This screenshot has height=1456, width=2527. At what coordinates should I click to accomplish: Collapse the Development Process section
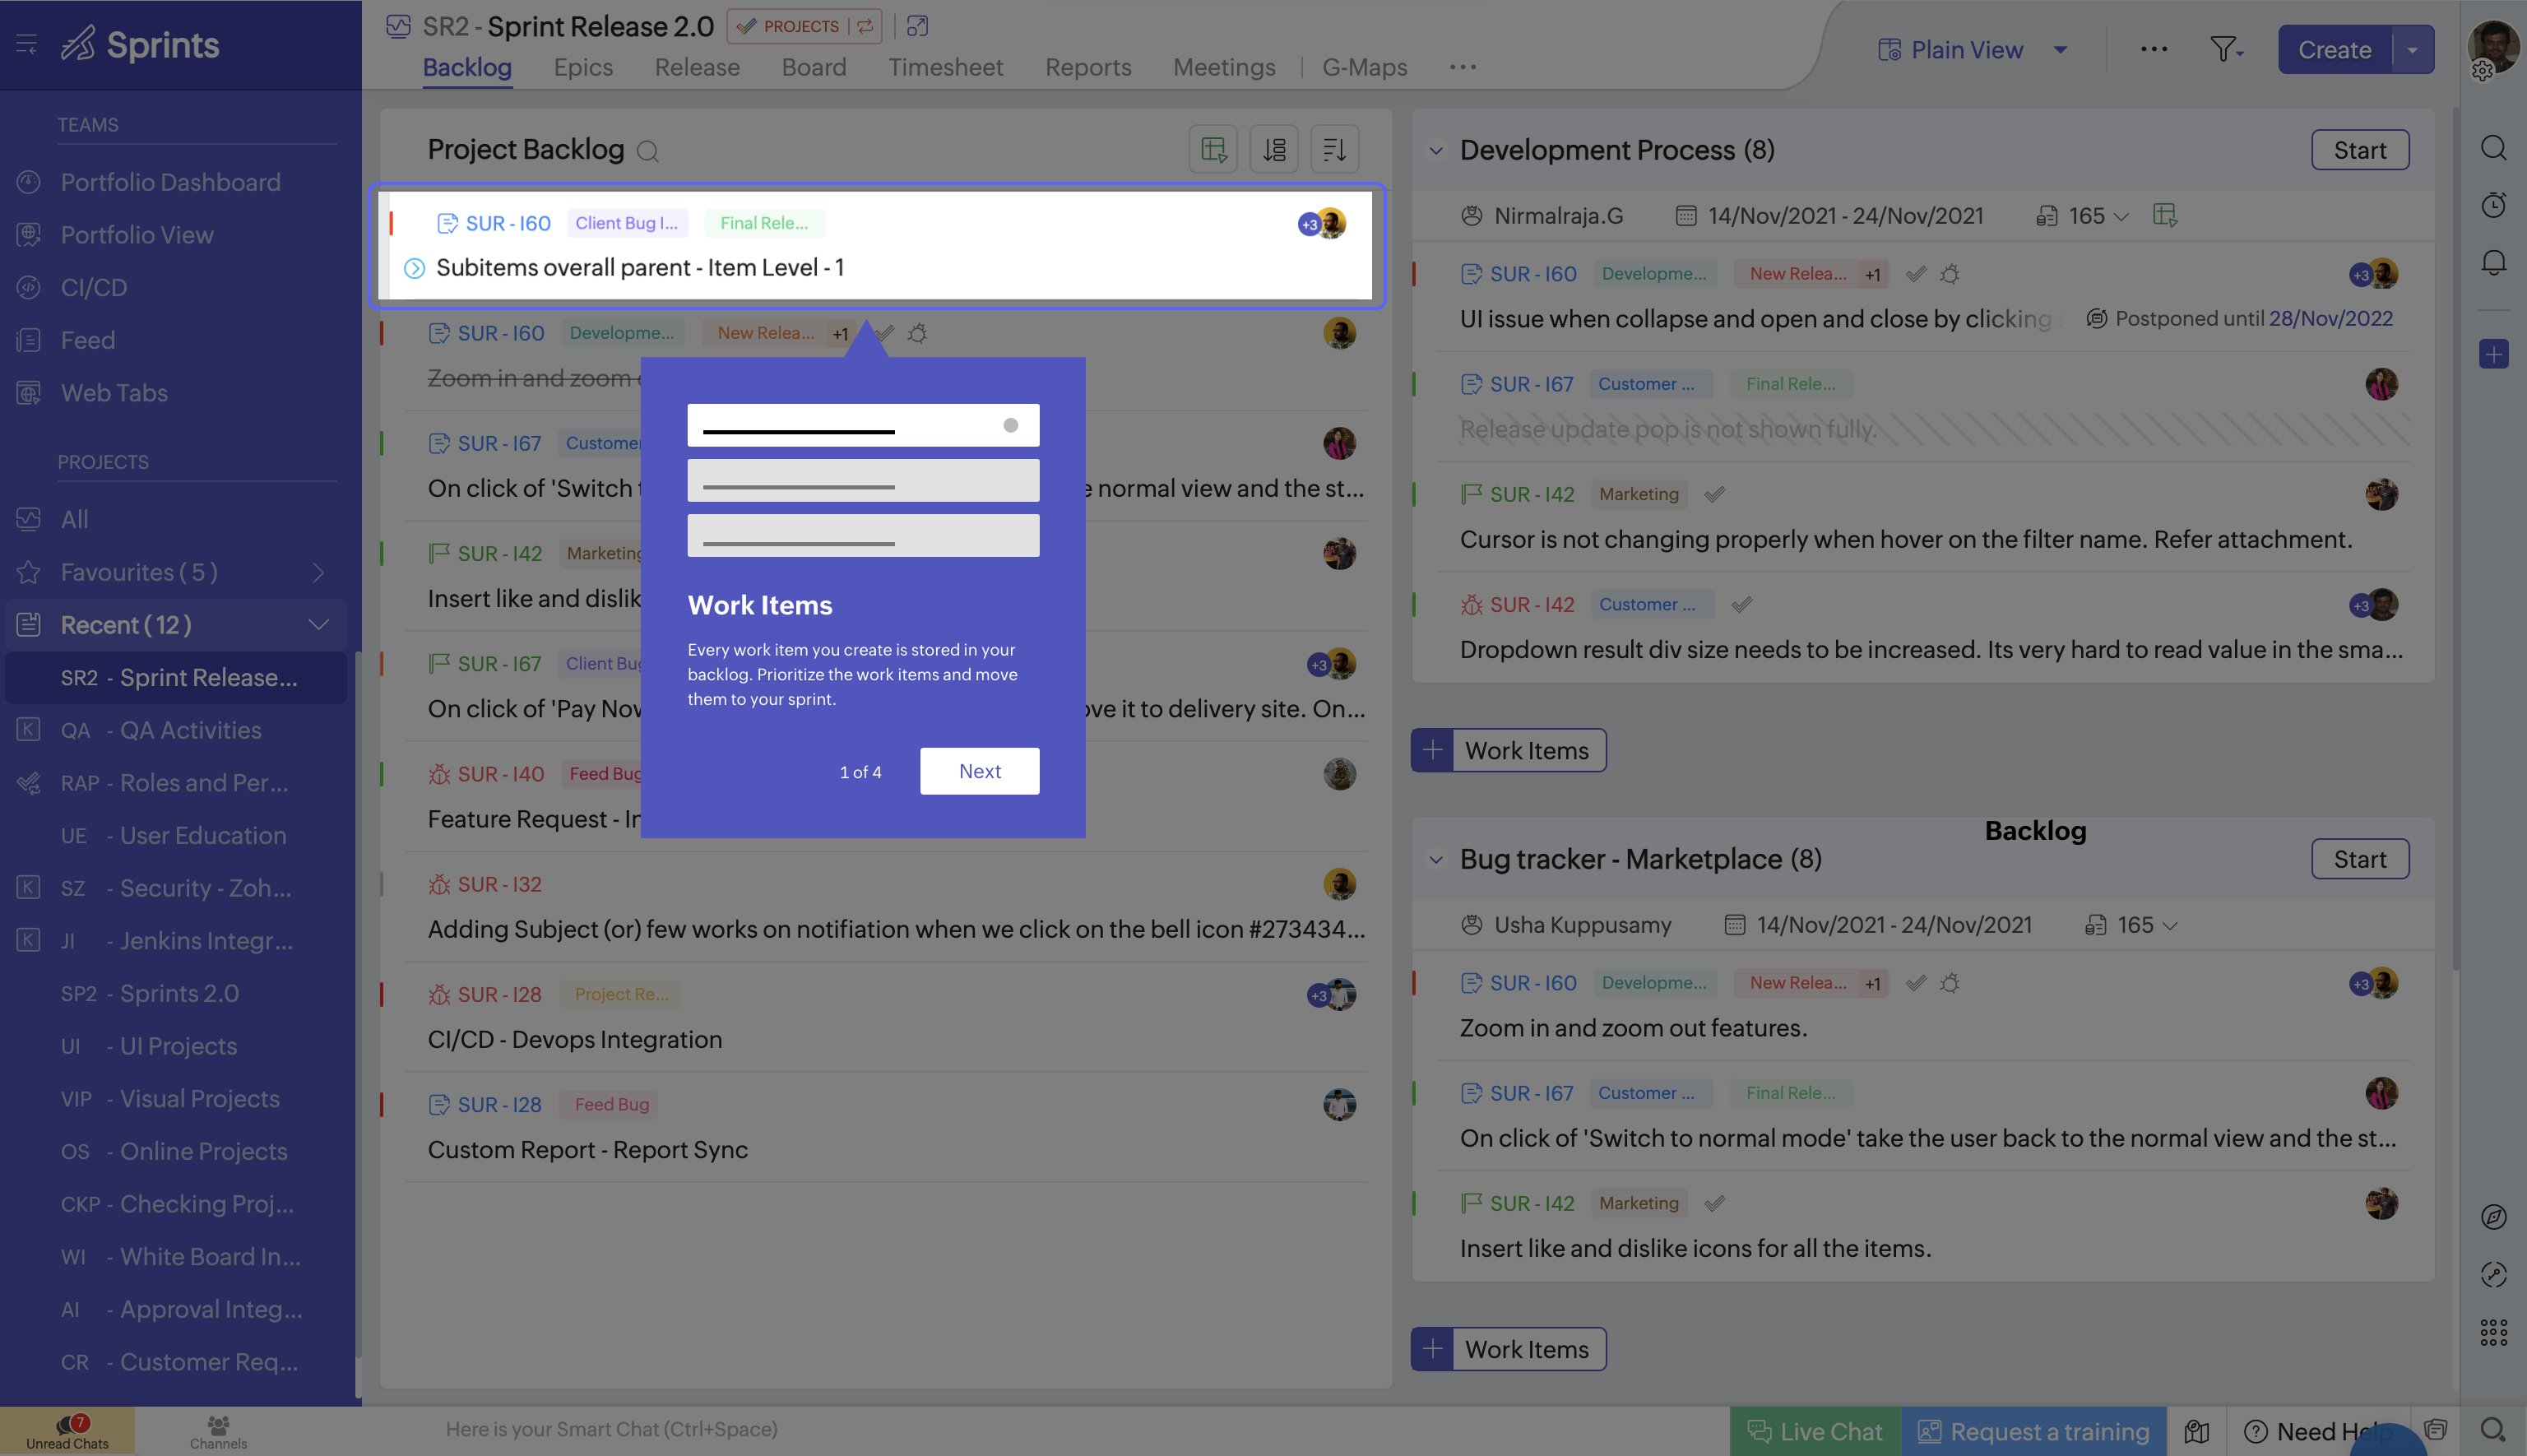click(1437, 150)
